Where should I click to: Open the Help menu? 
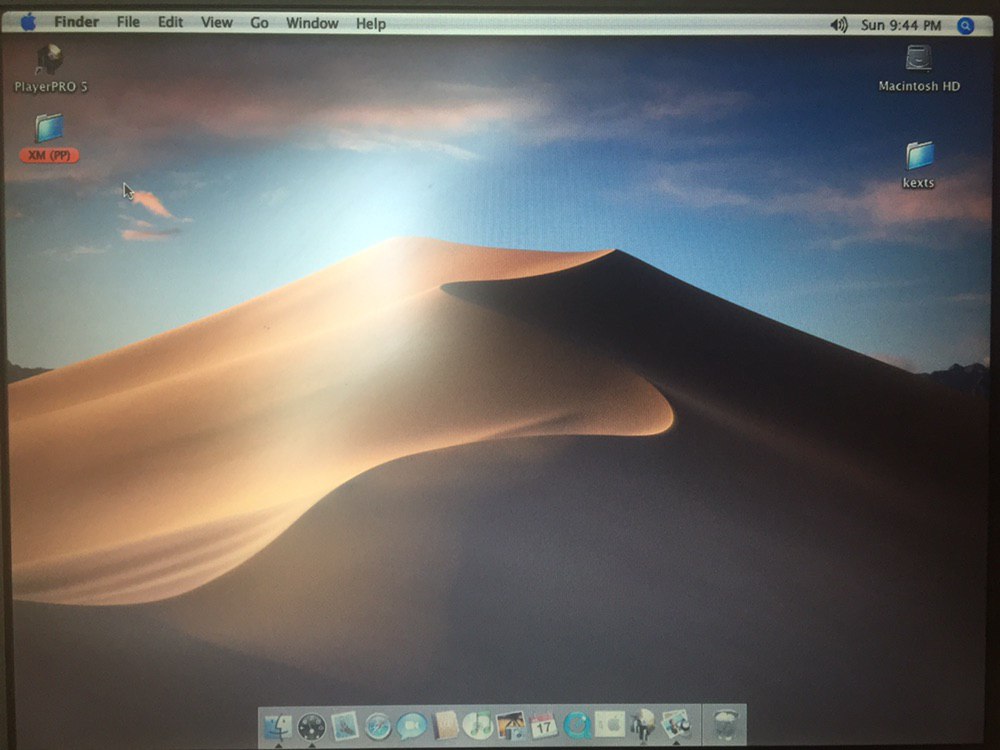pos(371,24)
